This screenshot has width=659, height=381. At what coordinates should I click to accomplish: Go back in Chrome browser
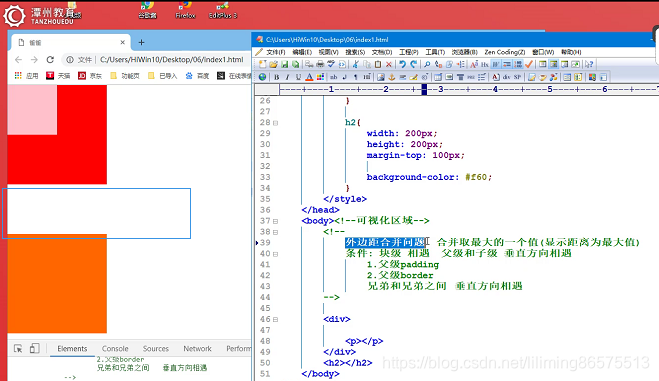pos(18,60)
